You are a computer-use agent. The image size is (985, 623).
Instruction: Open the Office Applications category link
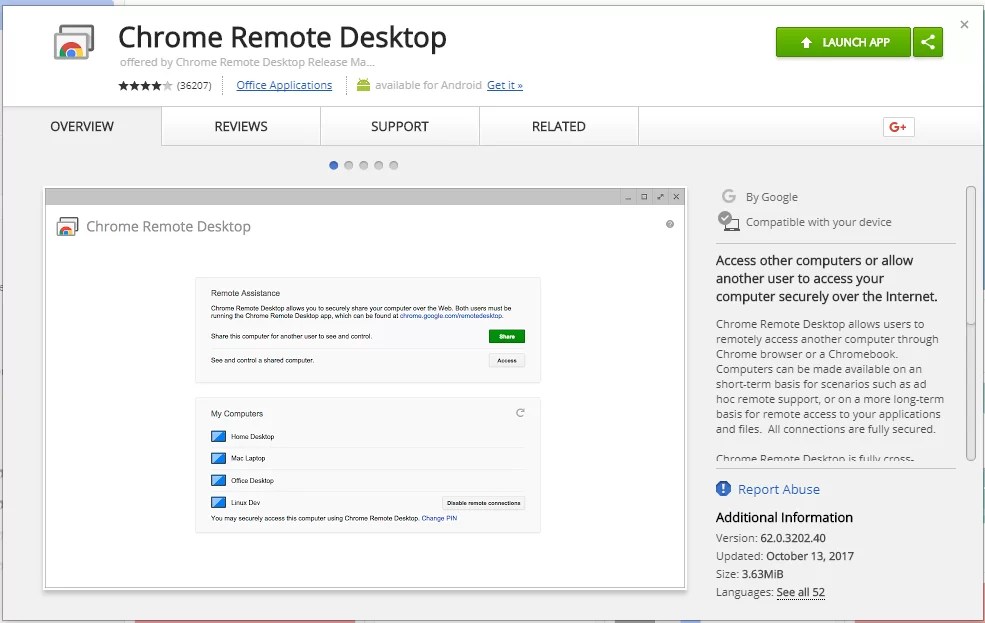[284, 85]
